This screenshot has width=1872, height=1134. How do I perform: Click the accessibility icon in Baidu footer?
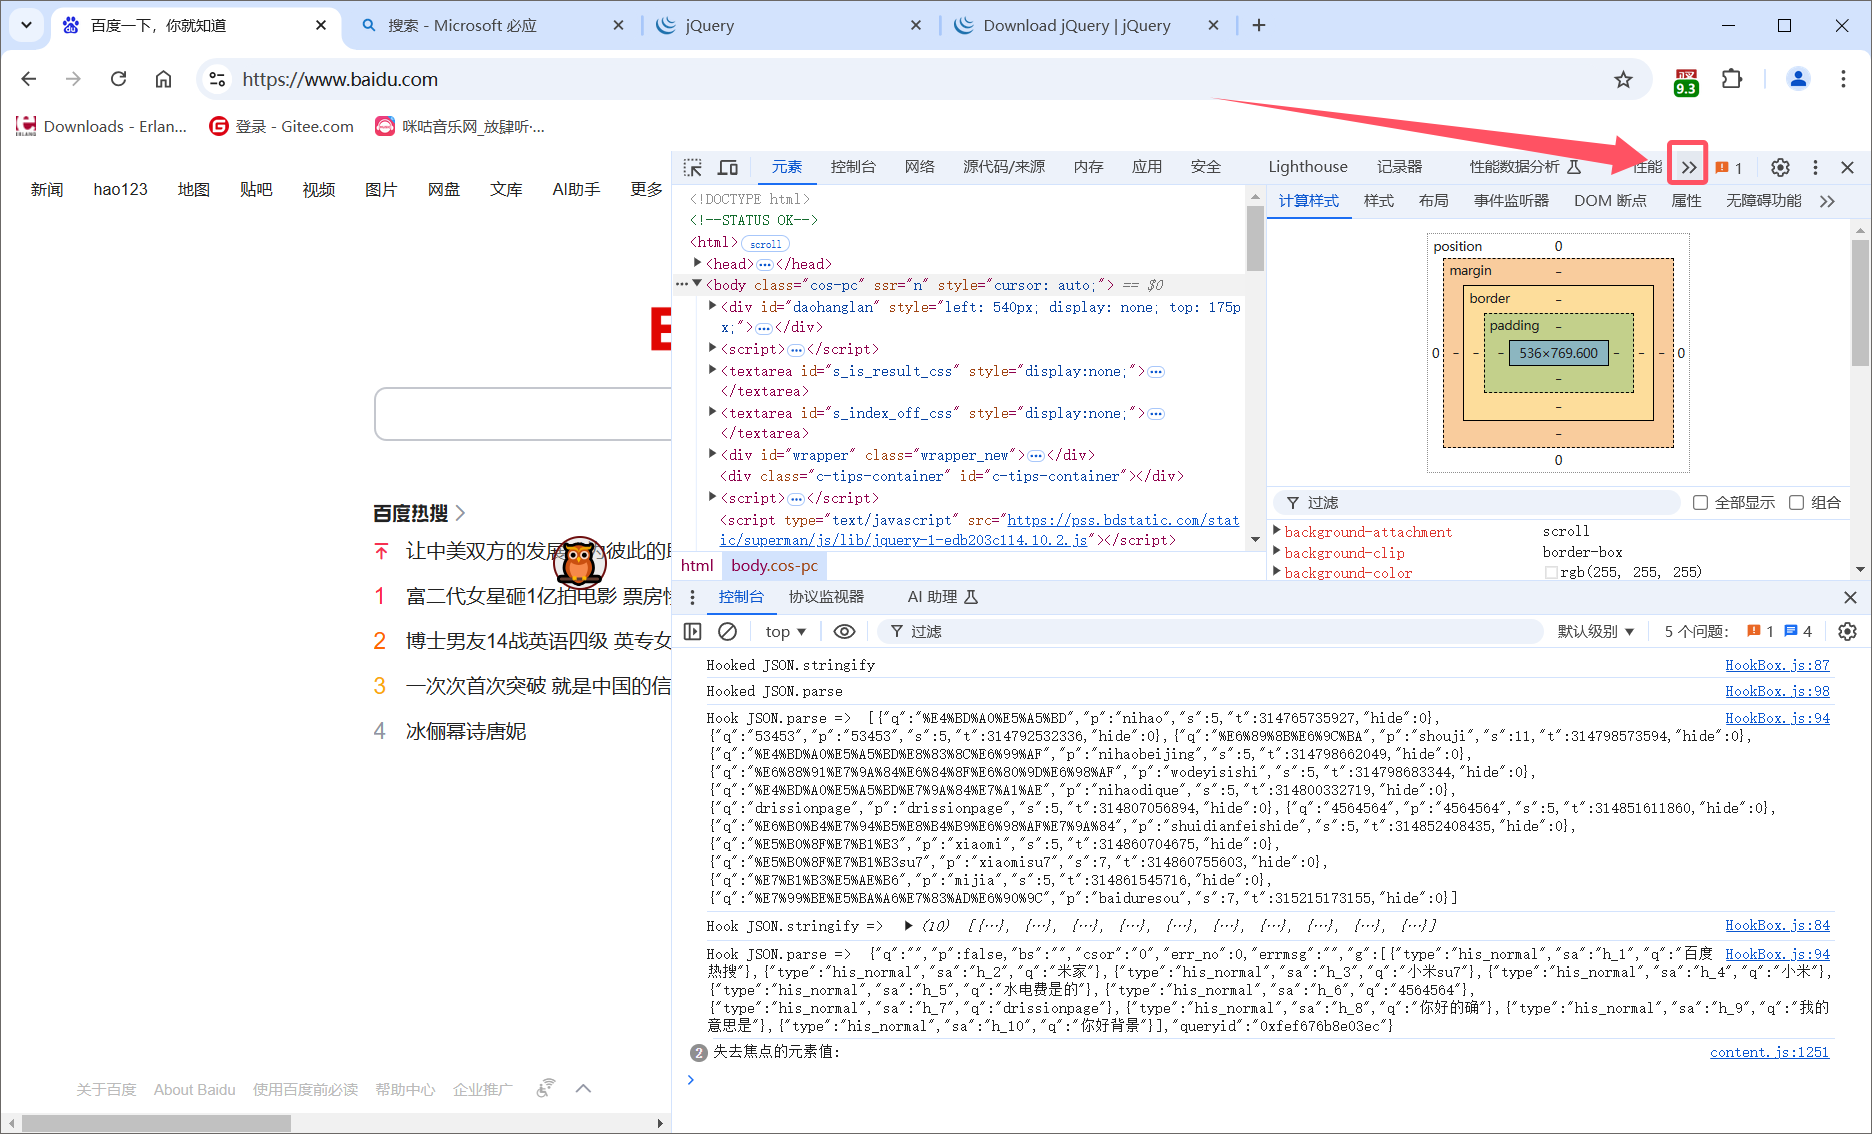[x=545, y=1088]
